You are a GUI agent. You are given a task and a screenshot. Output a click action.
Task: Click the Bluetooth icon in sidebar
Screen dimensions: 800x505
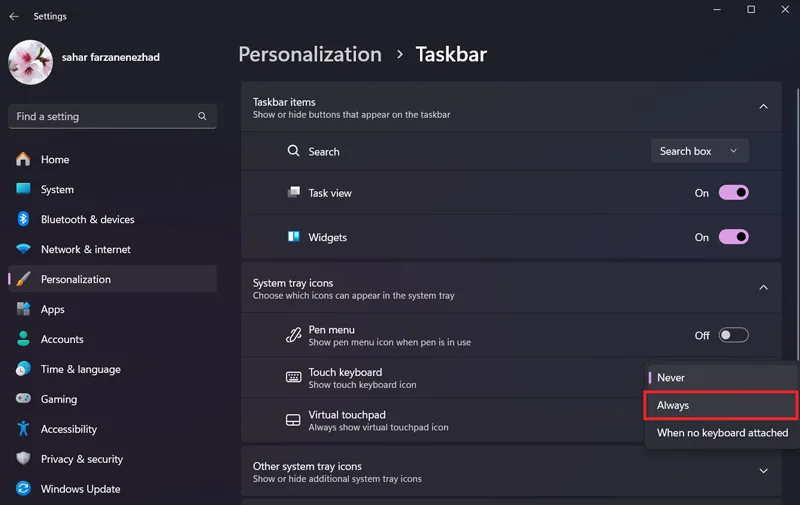23,219
